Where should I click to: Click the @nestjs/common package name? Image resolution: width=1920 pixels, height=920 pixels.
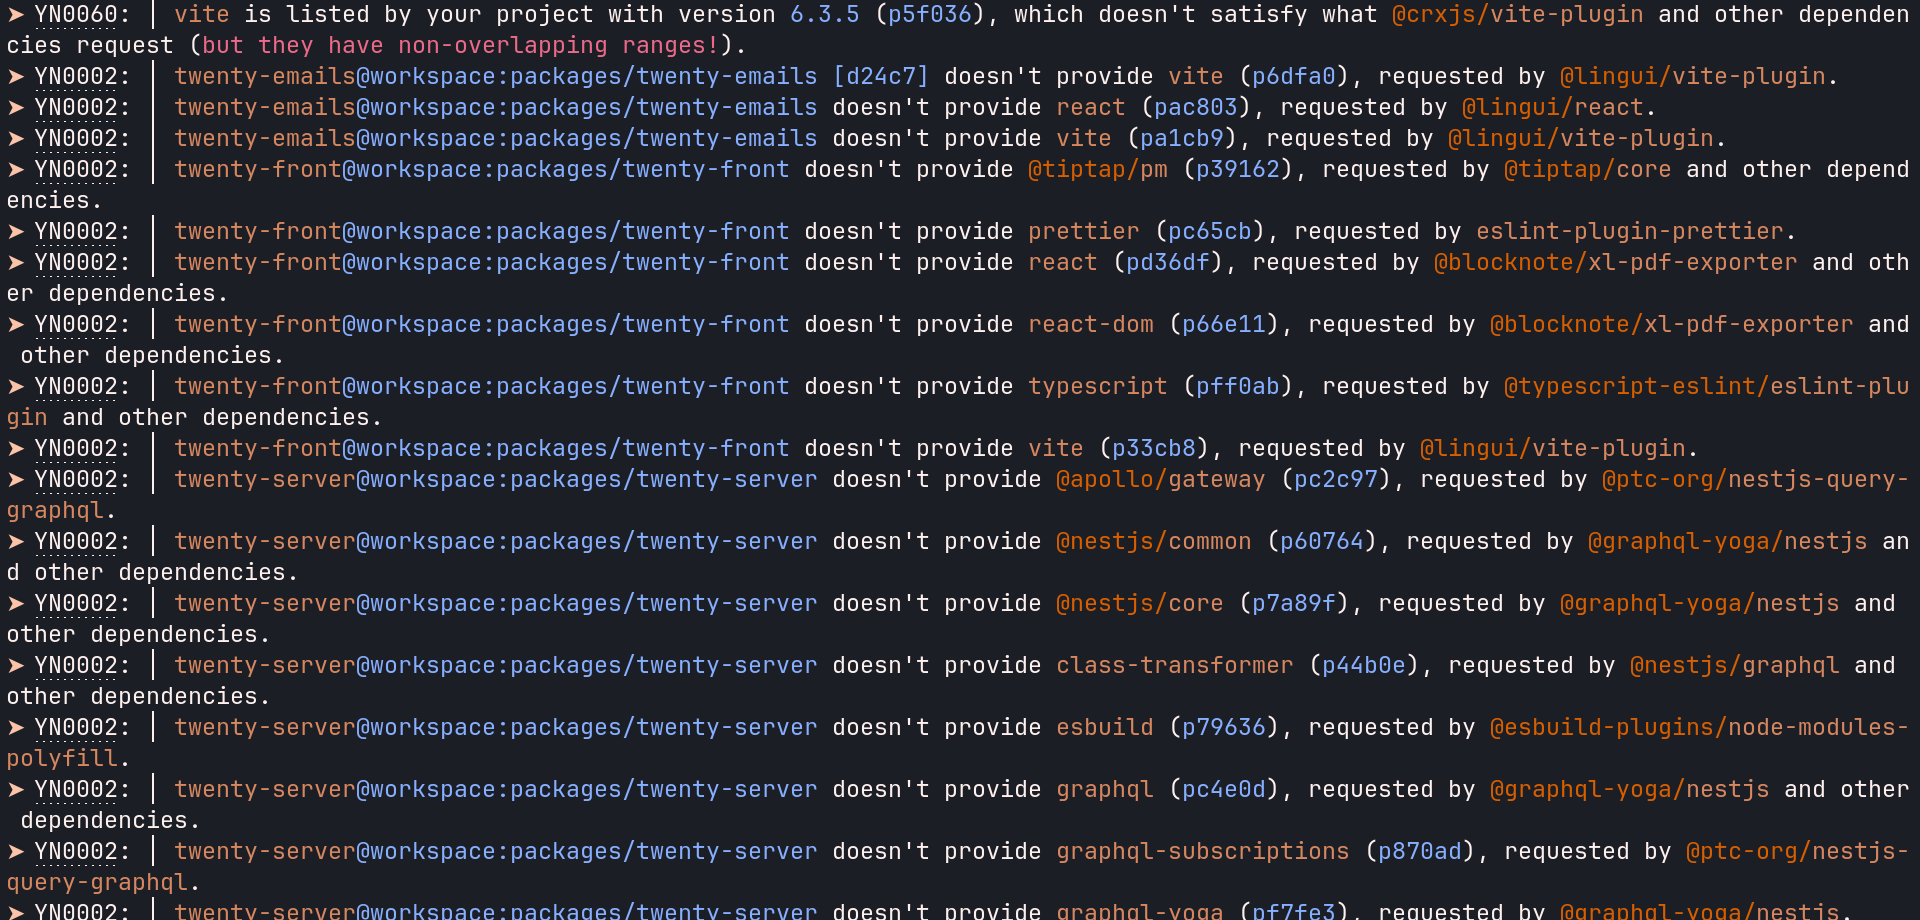[x=1154, y=542]
